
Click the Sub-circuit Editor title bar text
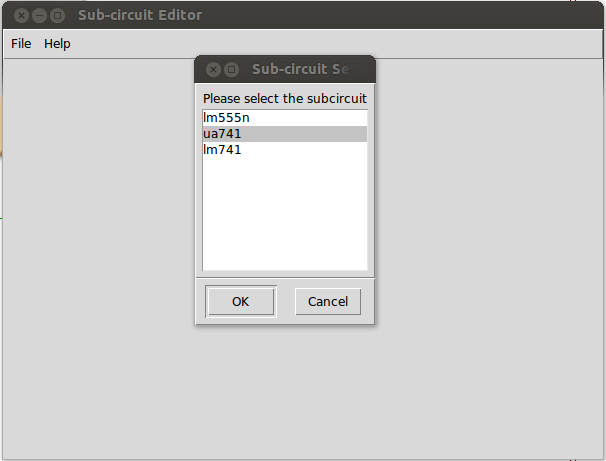140,15
